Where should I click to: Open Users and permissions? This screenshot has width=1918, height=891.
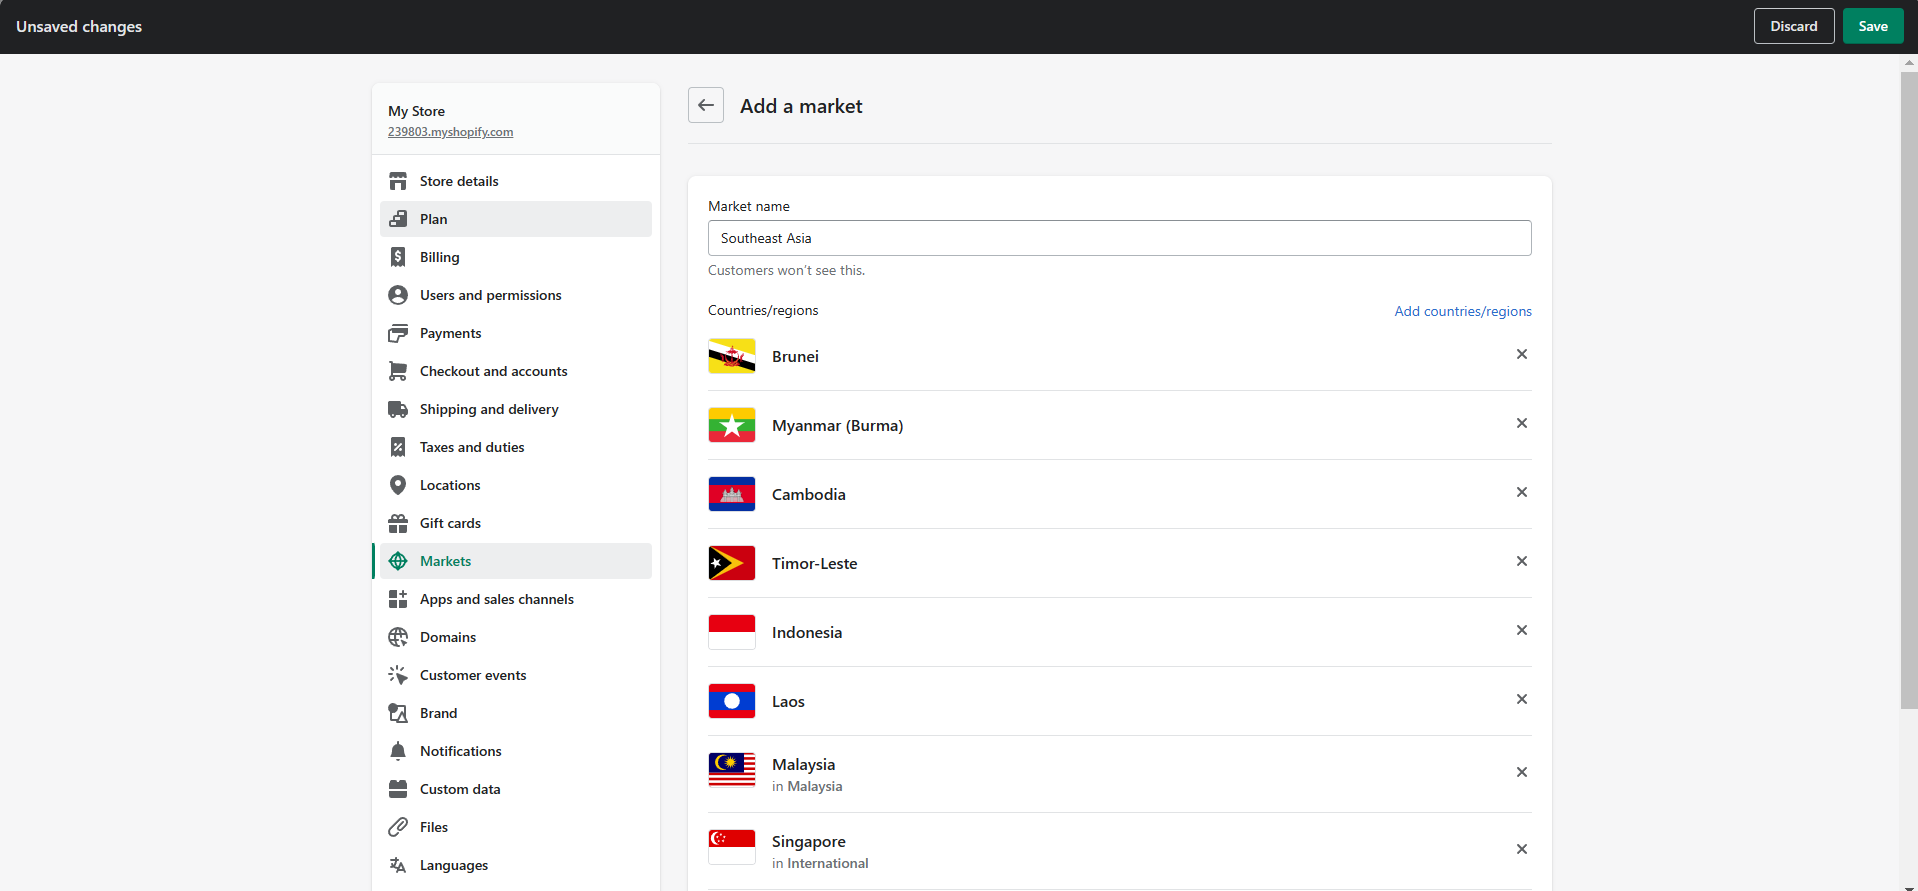[516, 295]
